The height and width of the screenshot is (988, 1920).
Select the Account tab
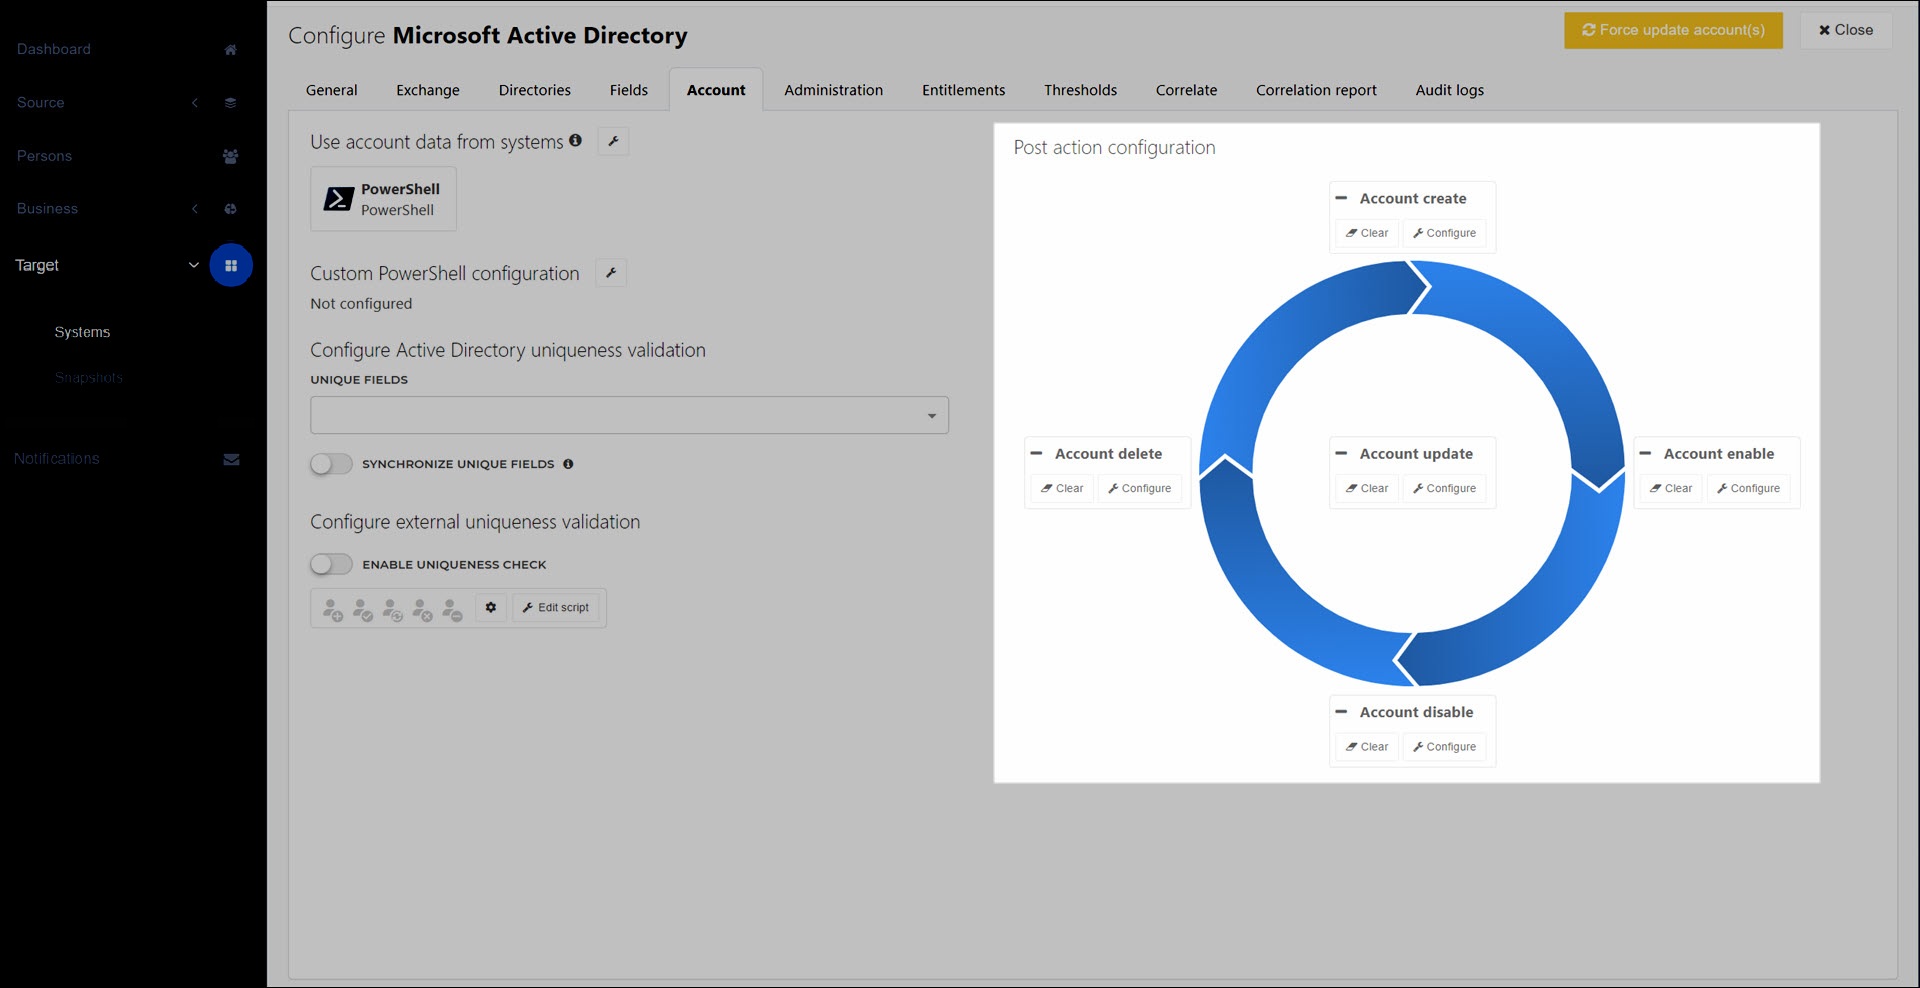(x=716, y=90)
